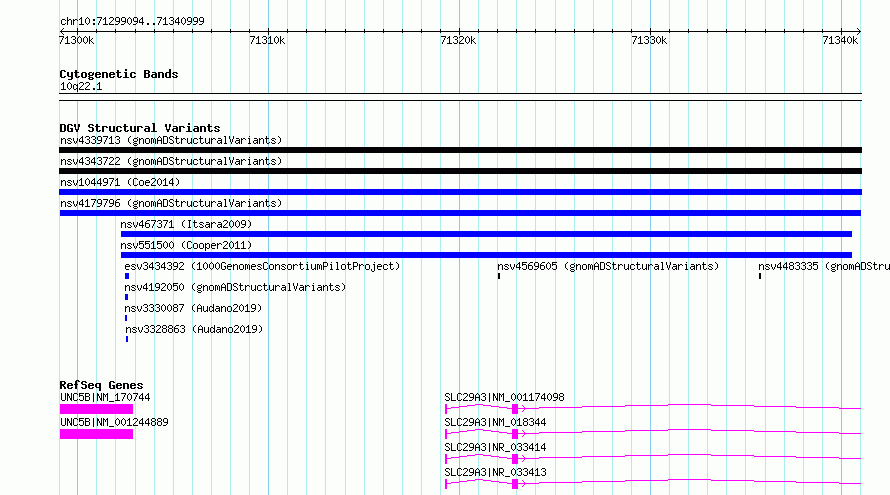Viewport: 890px width, 495px height.
Task: Open gene label UNC5B|NM_170744
Action: coord(105,397)
